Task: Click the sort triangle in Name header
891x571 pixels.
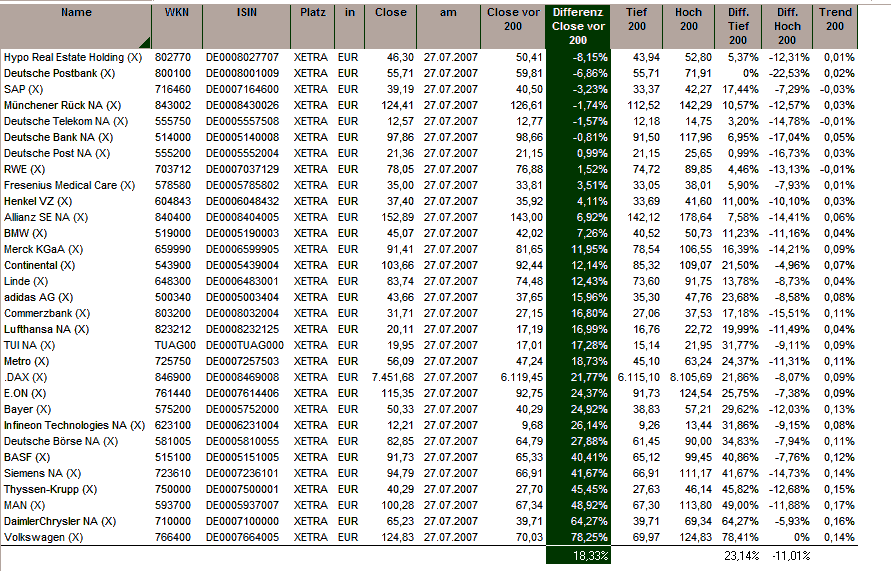Action: (x=145, y=43)
